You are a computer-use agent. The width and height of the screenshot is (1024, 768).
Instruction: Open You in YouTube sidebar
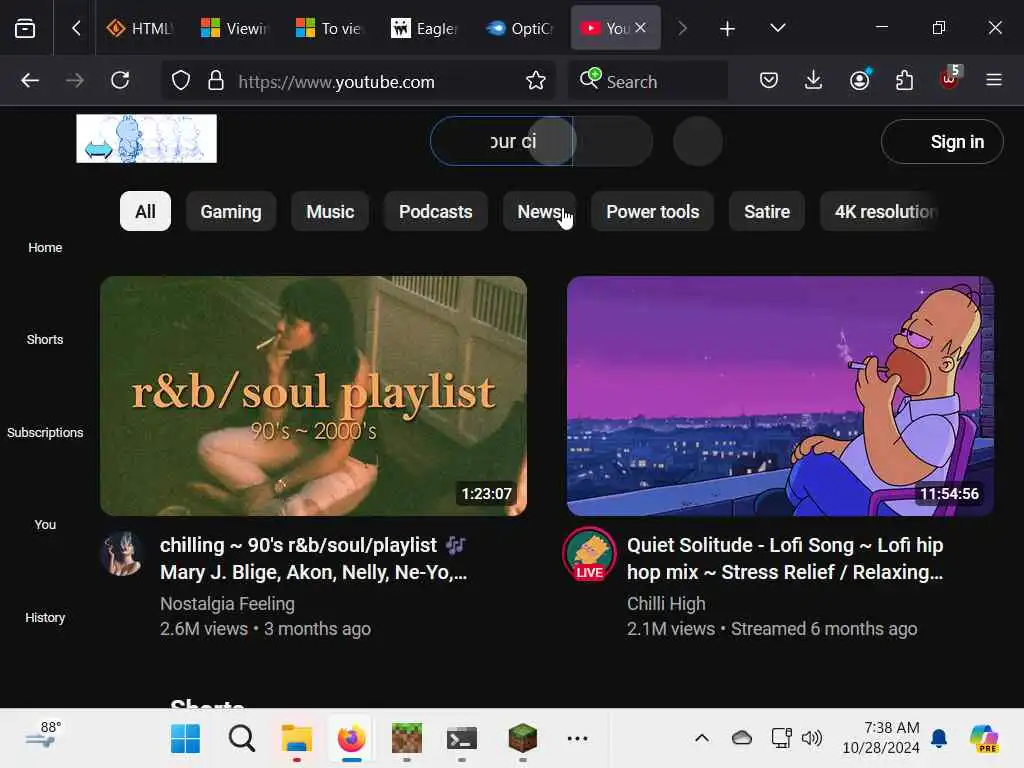click(x=45, y=524)
